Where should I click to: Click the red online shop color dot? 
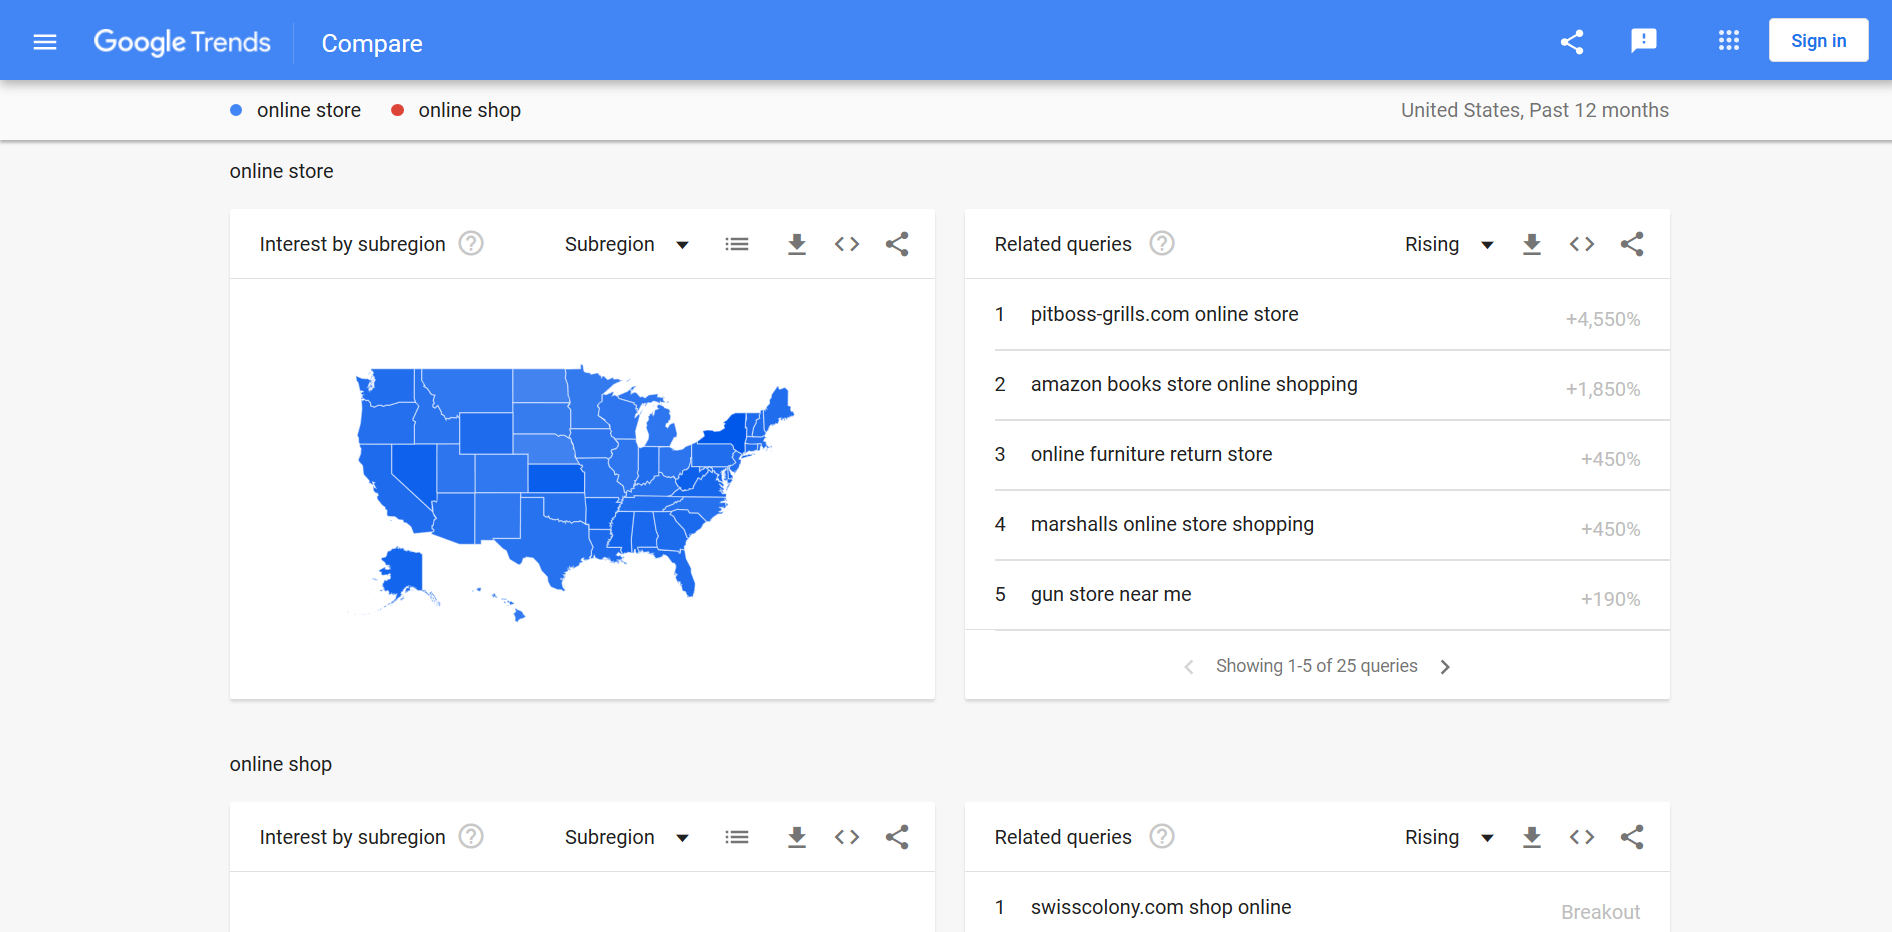pos(397,110)
